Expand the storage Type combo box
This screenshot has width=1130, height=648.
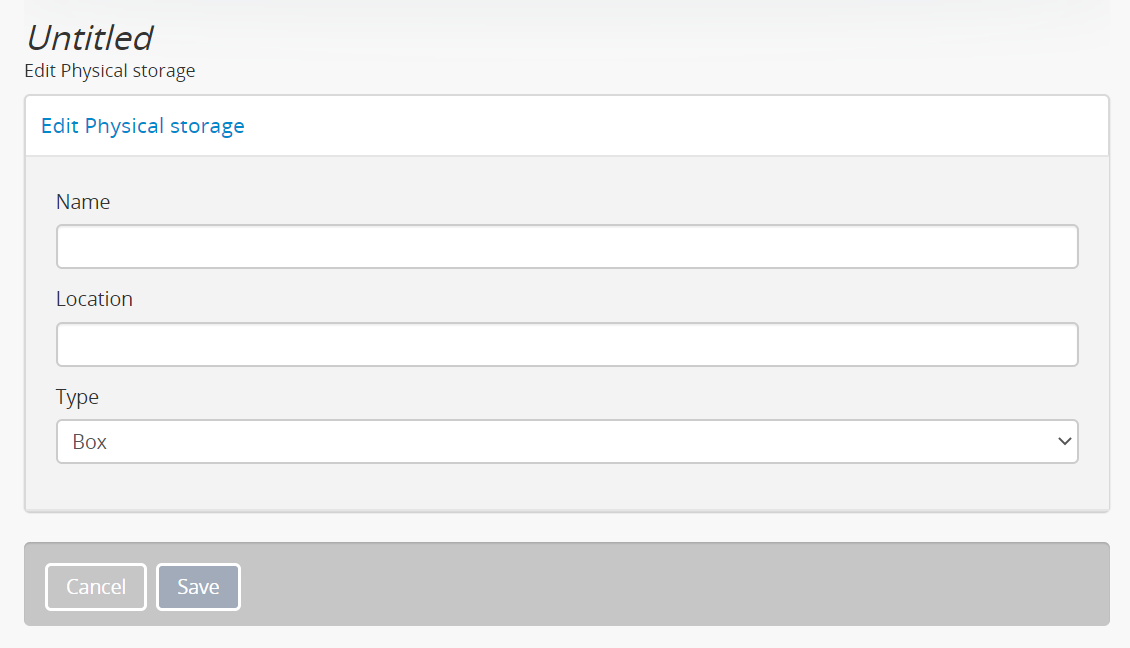pos(566,442)
